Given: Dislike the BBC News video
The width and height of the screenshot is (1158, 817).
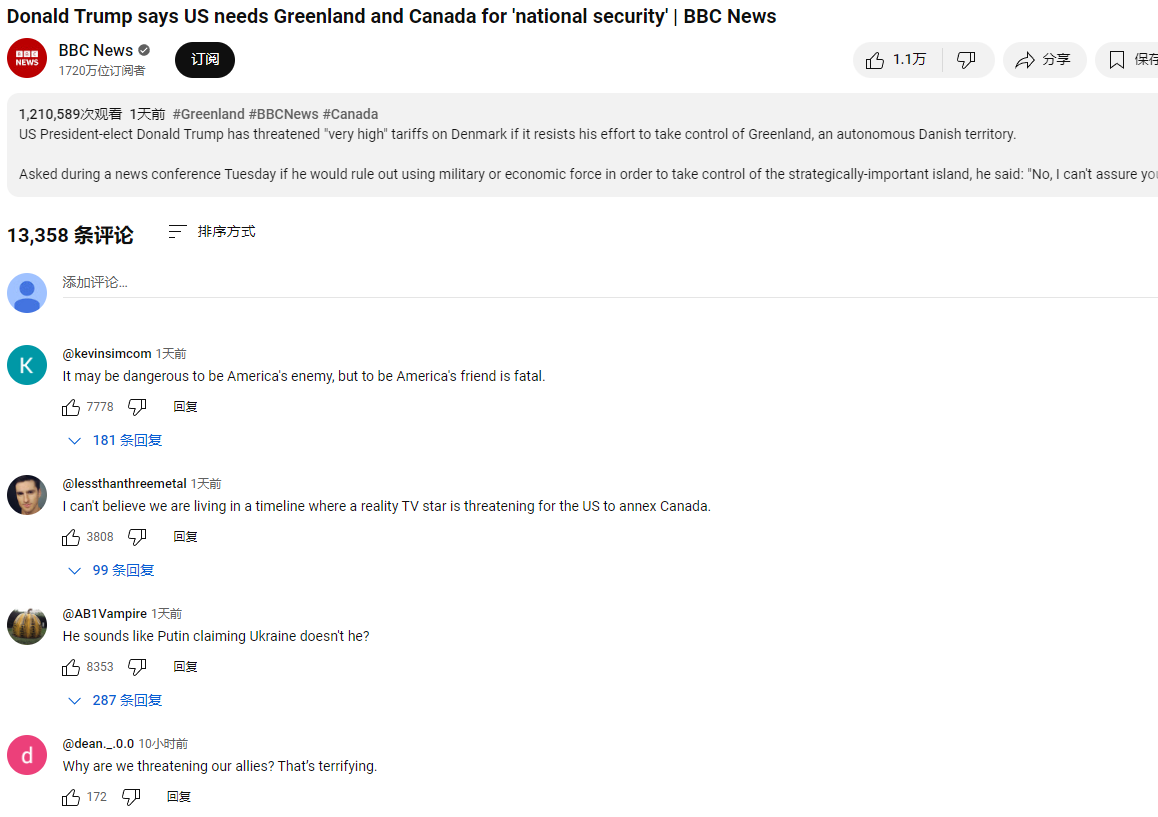Looking at the screenshot, I should click(x=966, y=60).
